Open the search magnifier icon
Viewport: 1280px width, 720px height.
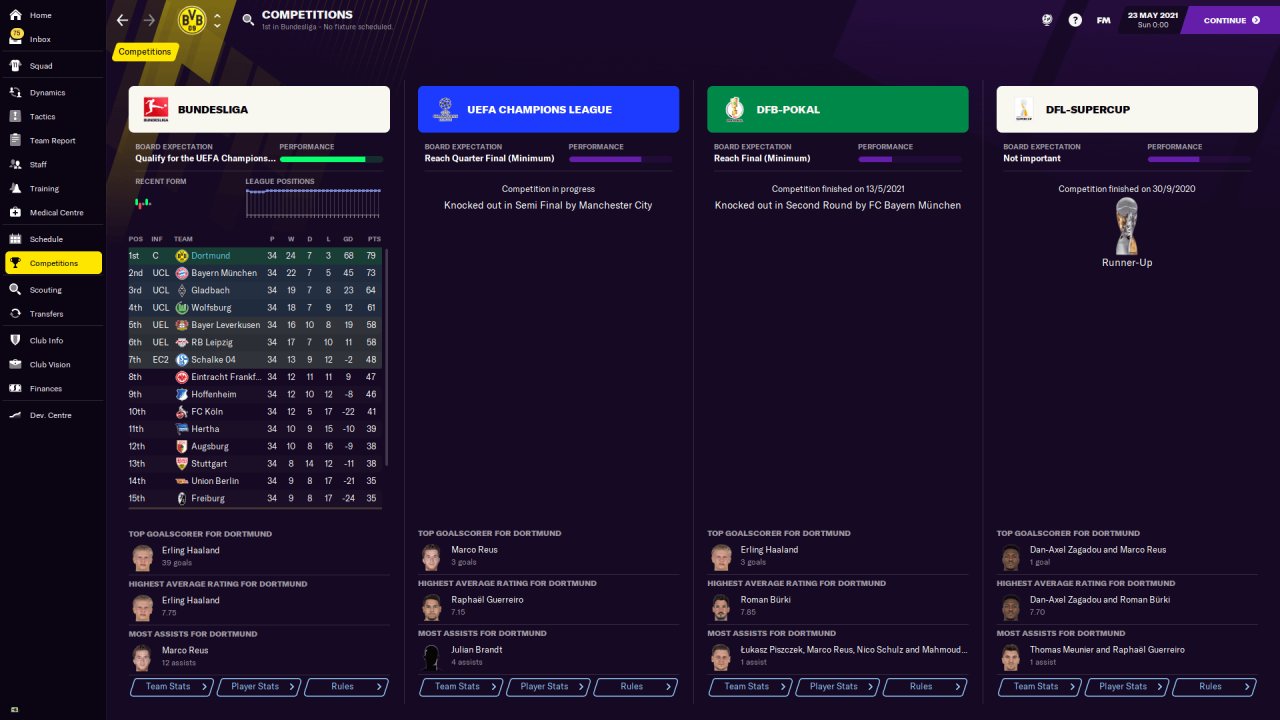tap(248, 19)
